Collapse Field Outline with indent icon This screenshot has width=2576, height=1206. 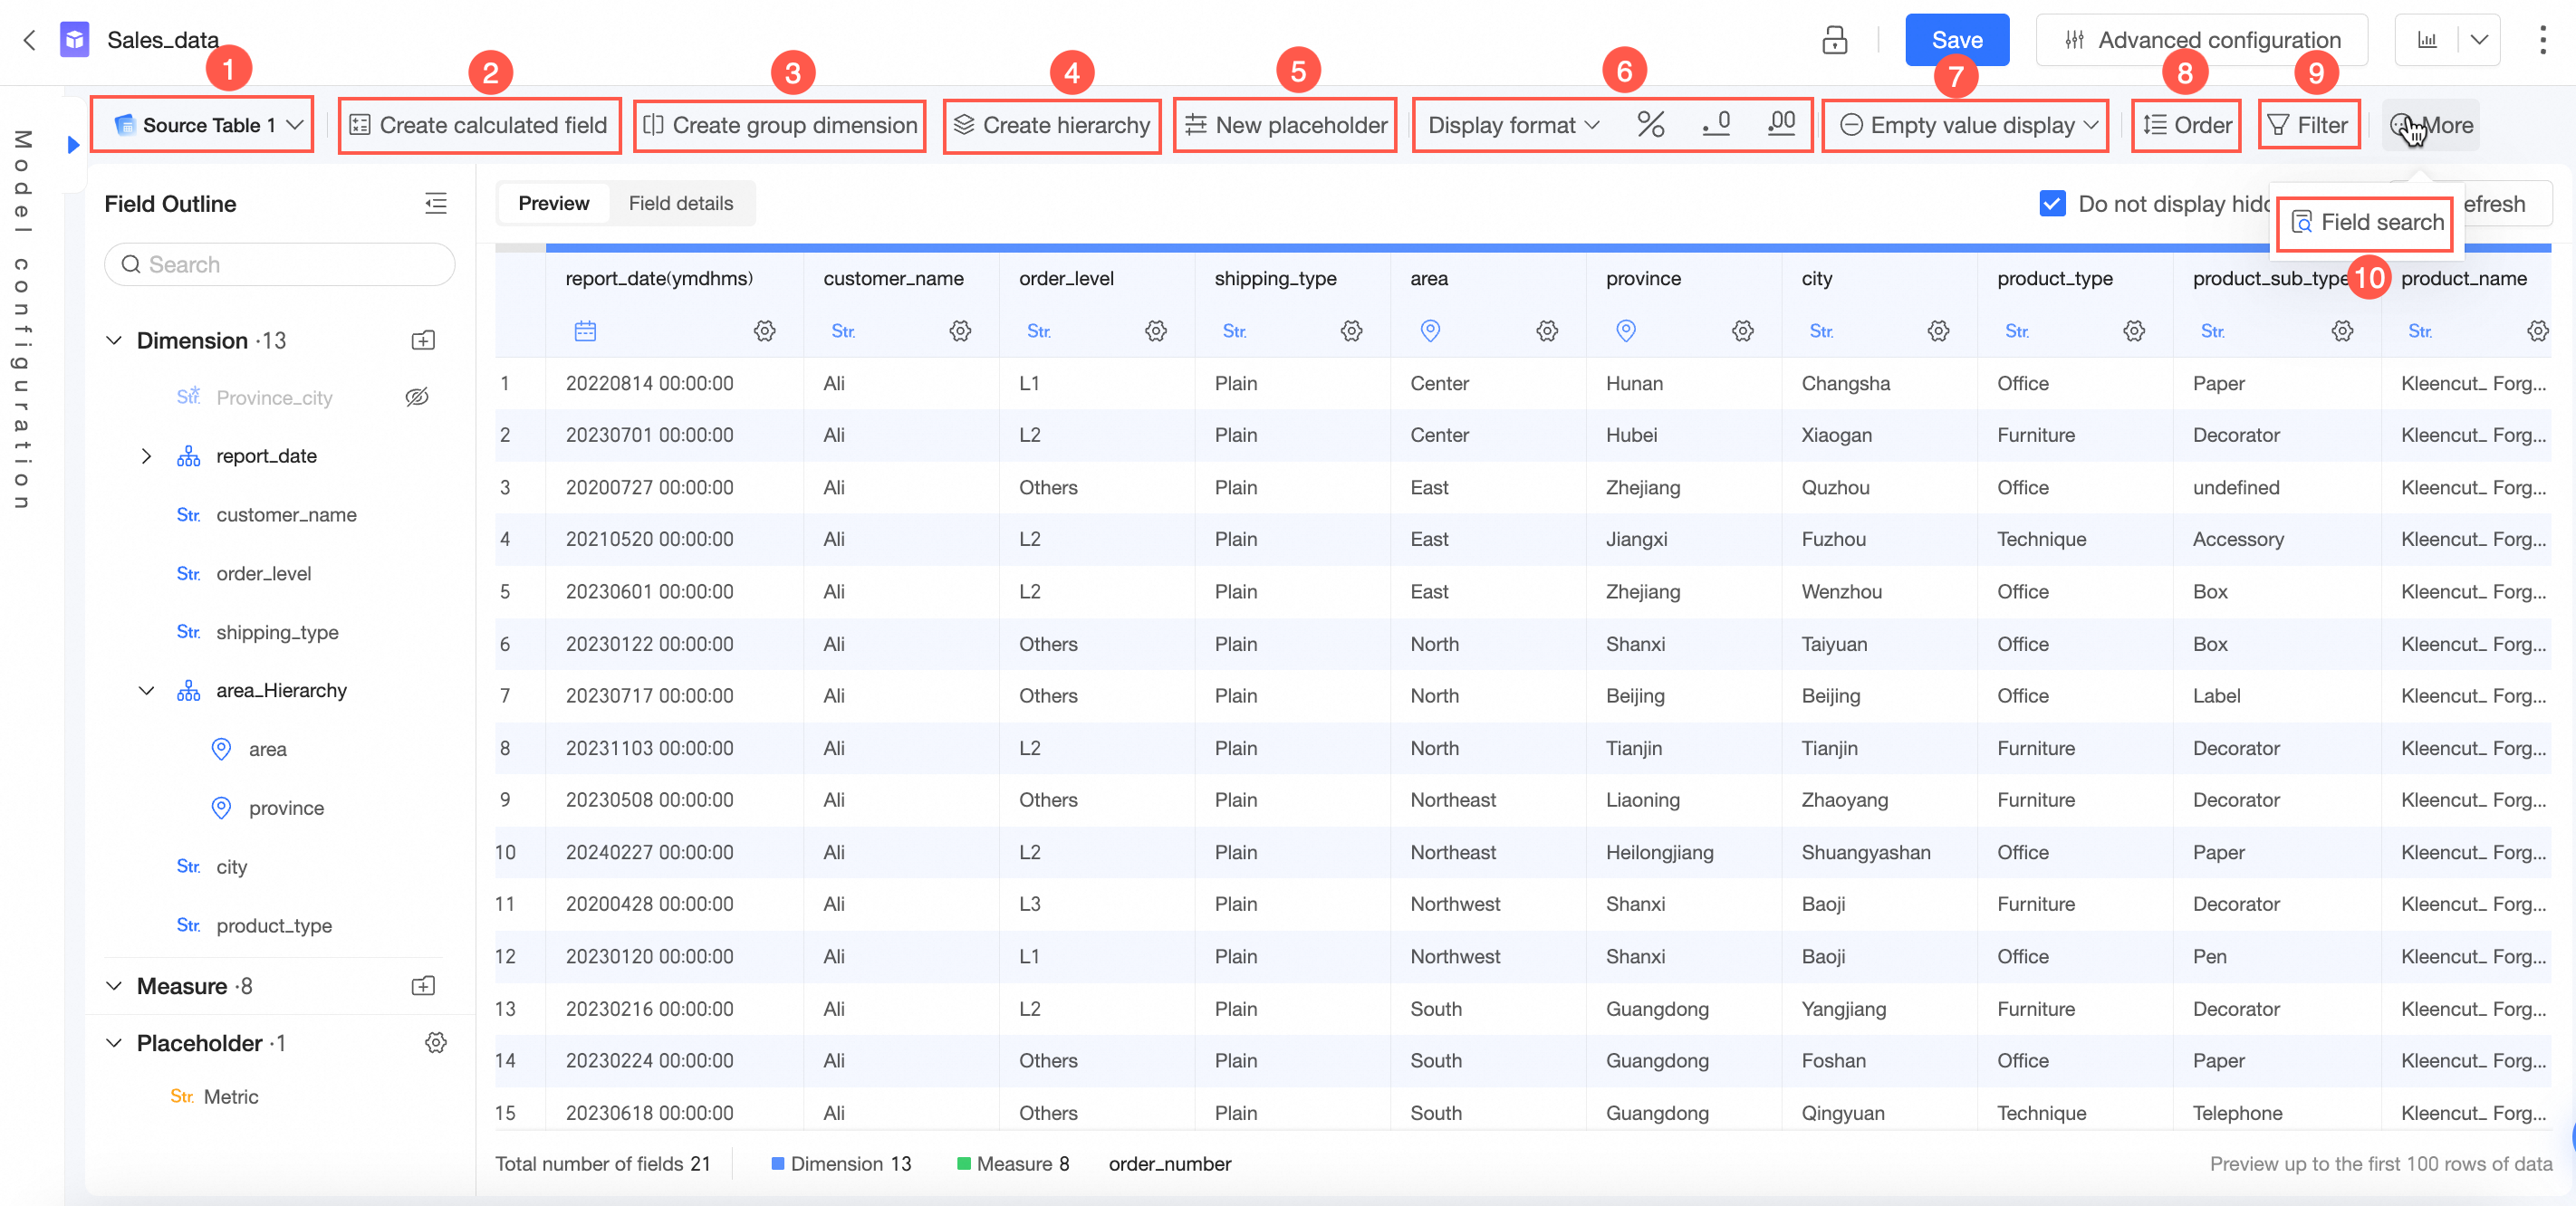[435, 204]
